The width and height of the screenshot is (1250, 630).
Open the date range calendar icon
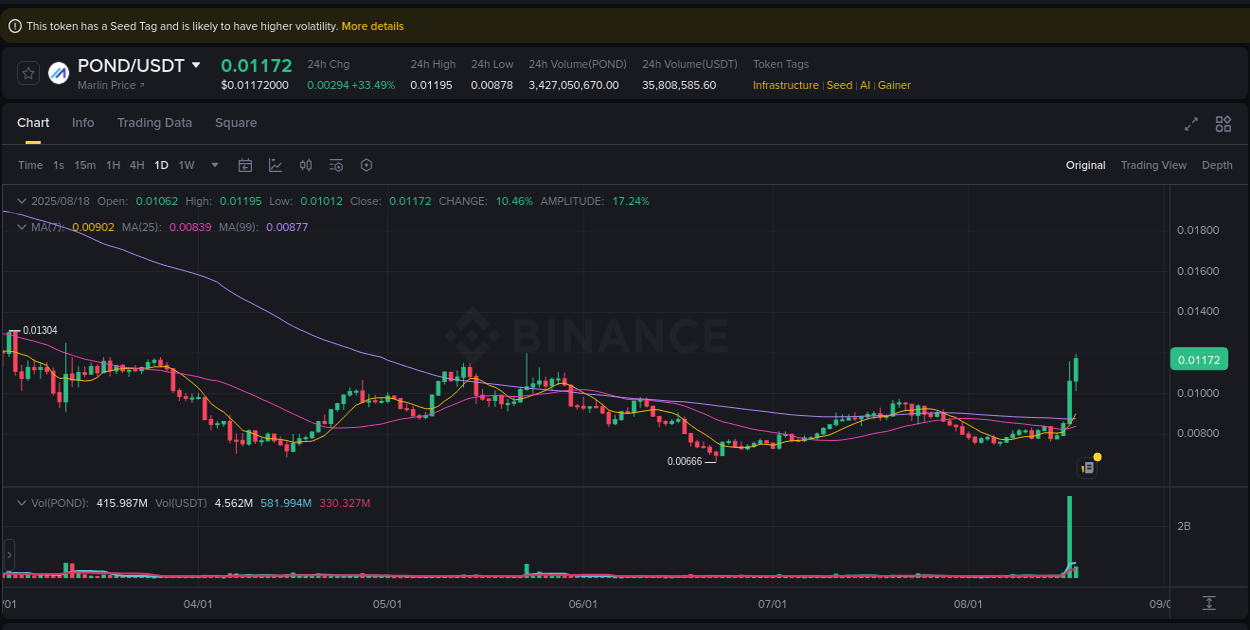[245, 165]
